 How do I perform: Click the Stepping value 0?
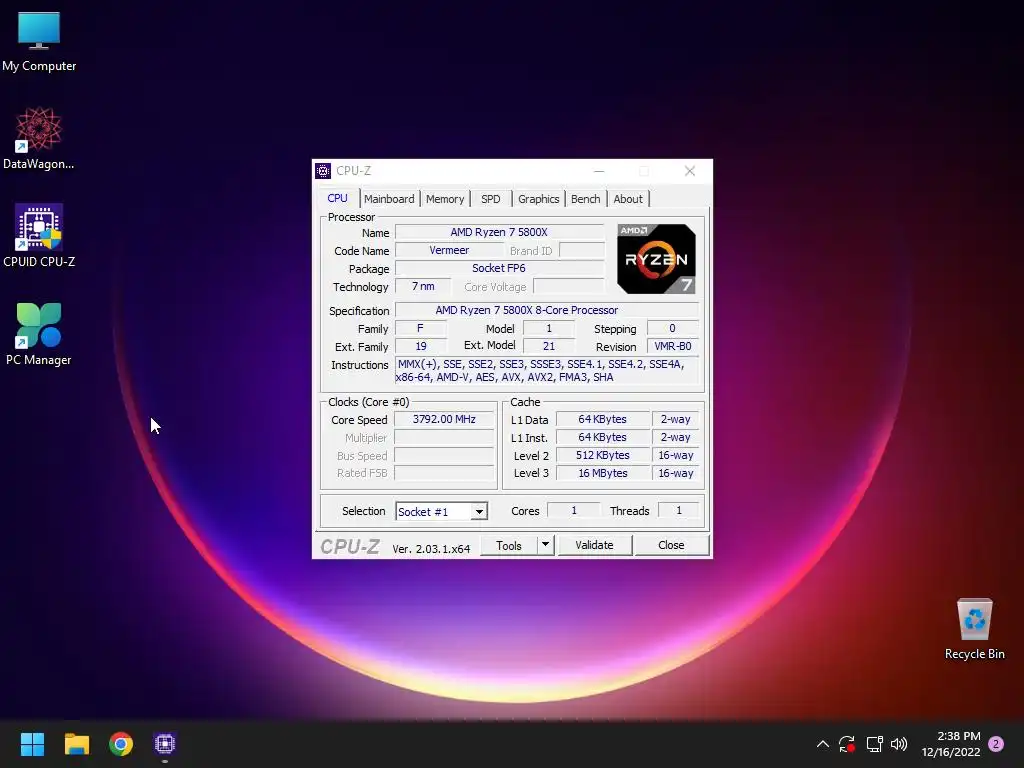(x=673, y=328)
